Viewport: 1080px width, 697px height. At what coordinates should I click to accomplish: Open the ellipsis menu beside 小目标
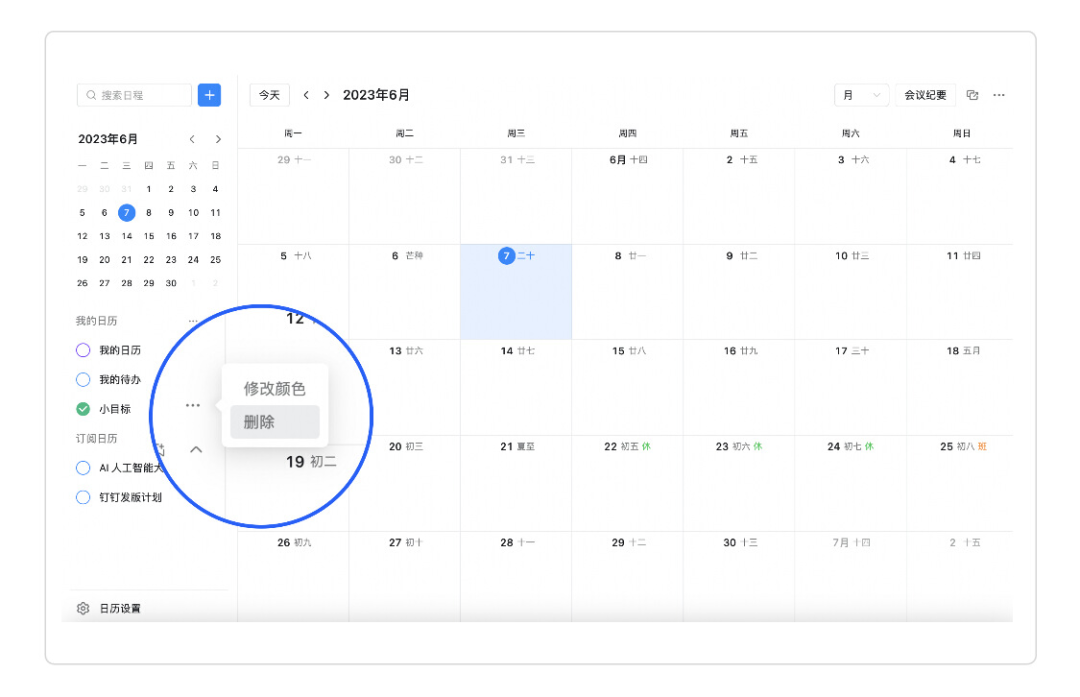coord(193,405)
